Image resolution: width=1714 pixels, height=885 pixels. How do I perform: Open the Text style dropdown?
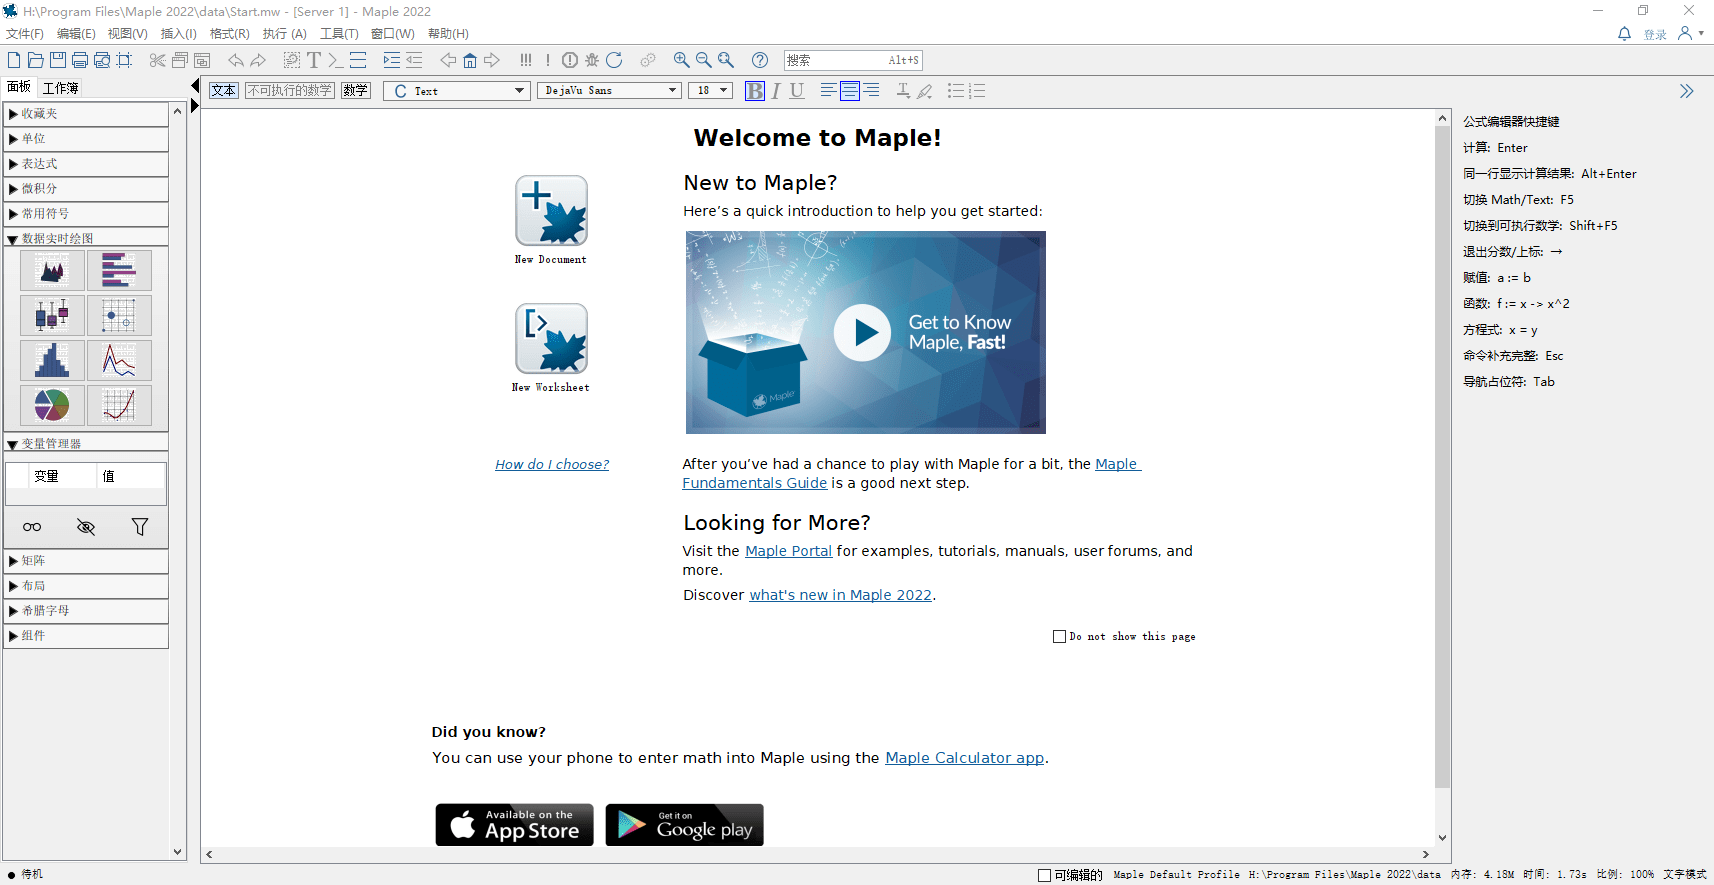tap(456, 91)
